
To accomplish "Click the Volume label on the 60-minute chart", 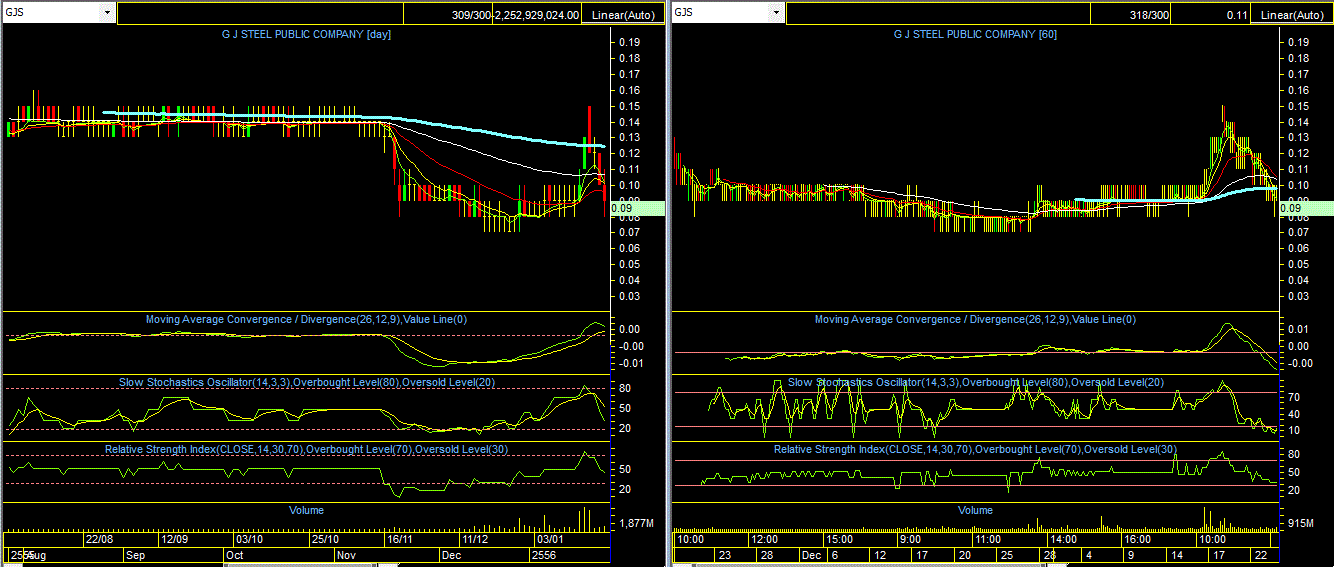I will (975, 510).
